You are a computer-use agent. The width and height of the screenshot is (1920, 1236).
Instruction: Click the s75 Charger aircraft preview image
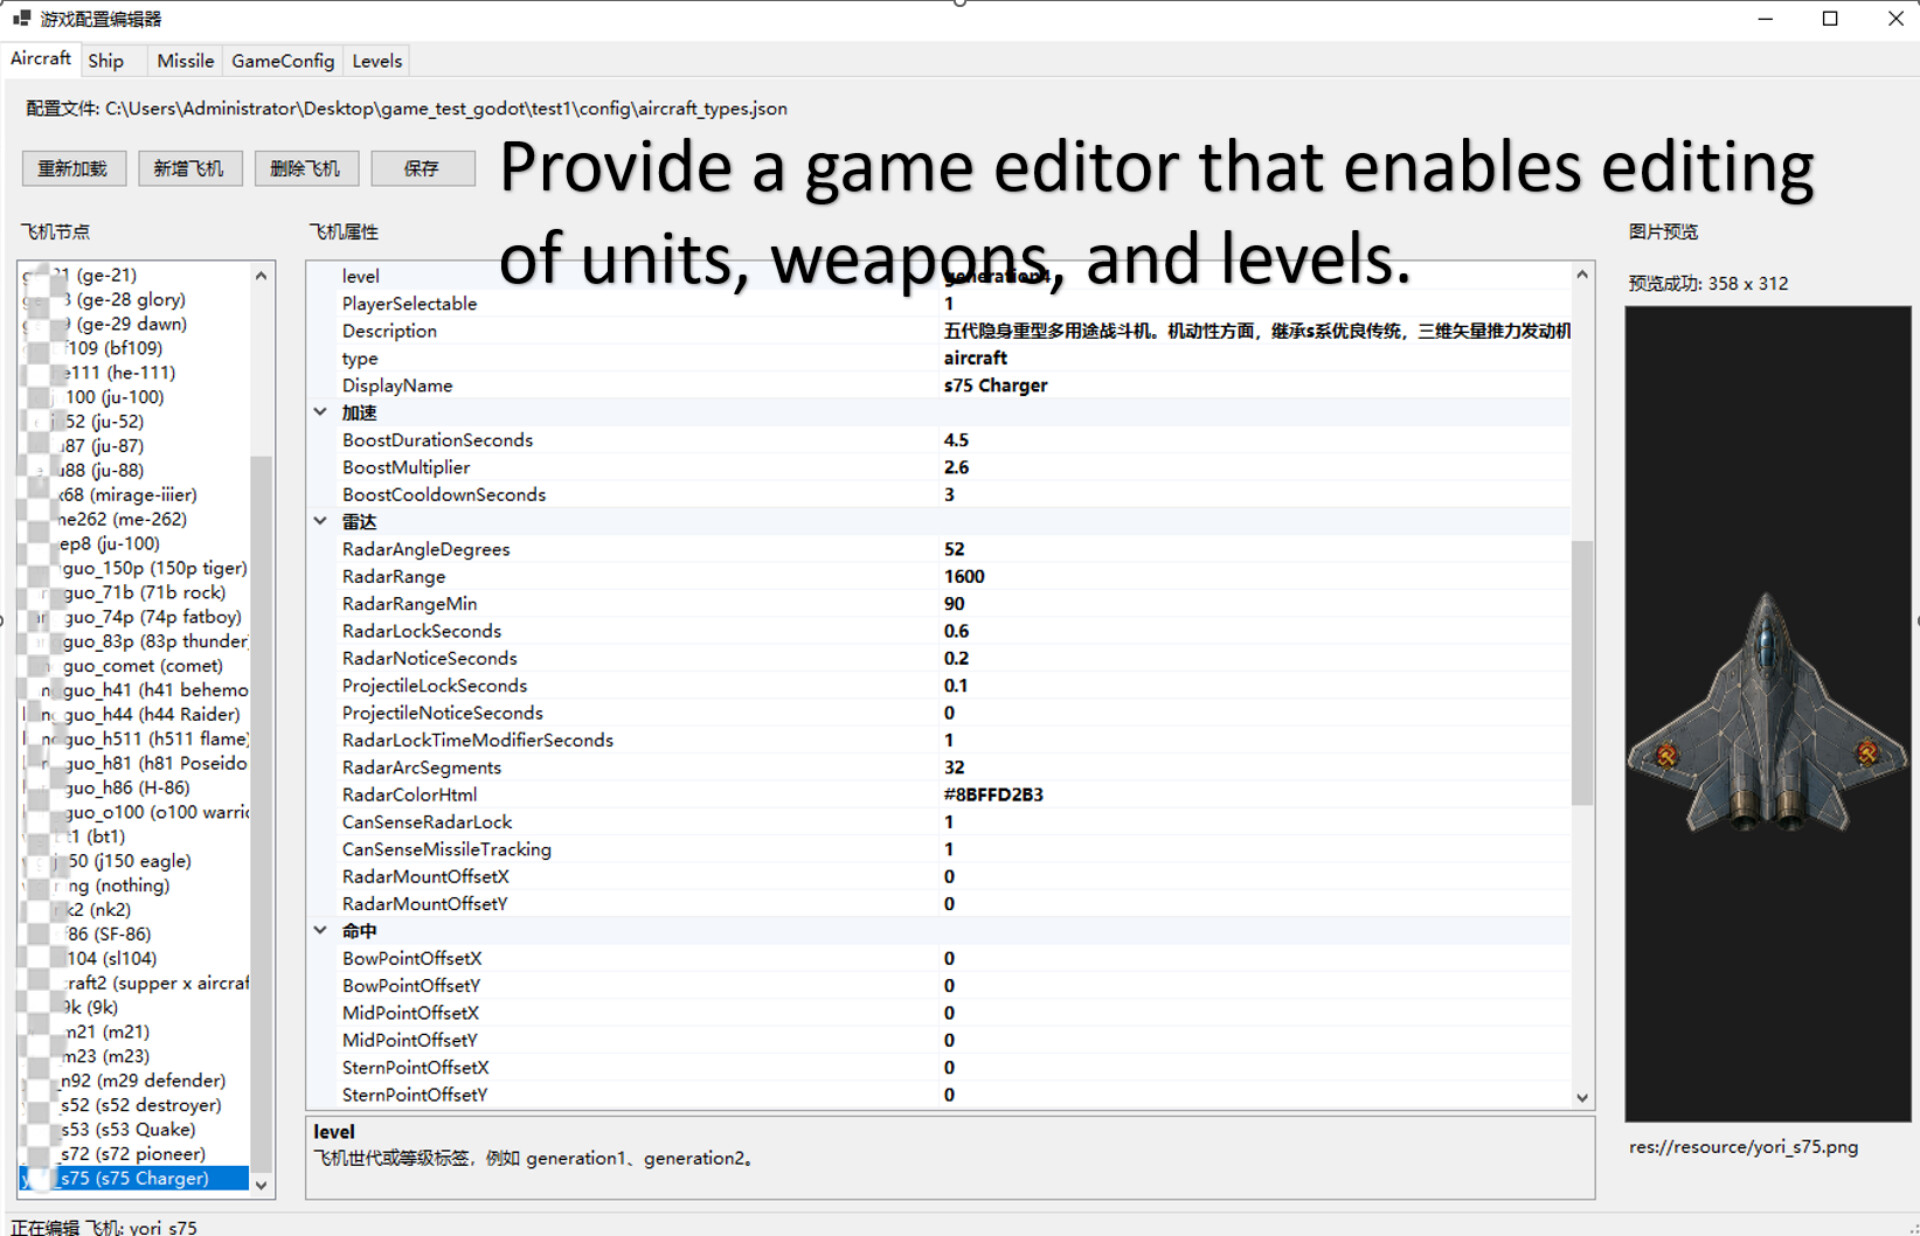pos(1767,713)
